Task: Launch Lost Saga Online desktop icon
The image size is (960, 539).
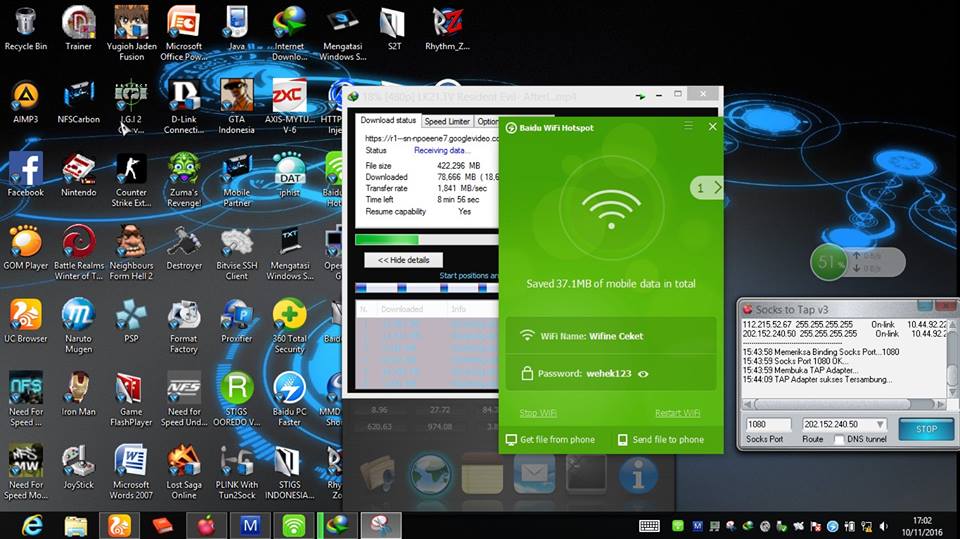Action: point(184,472)
